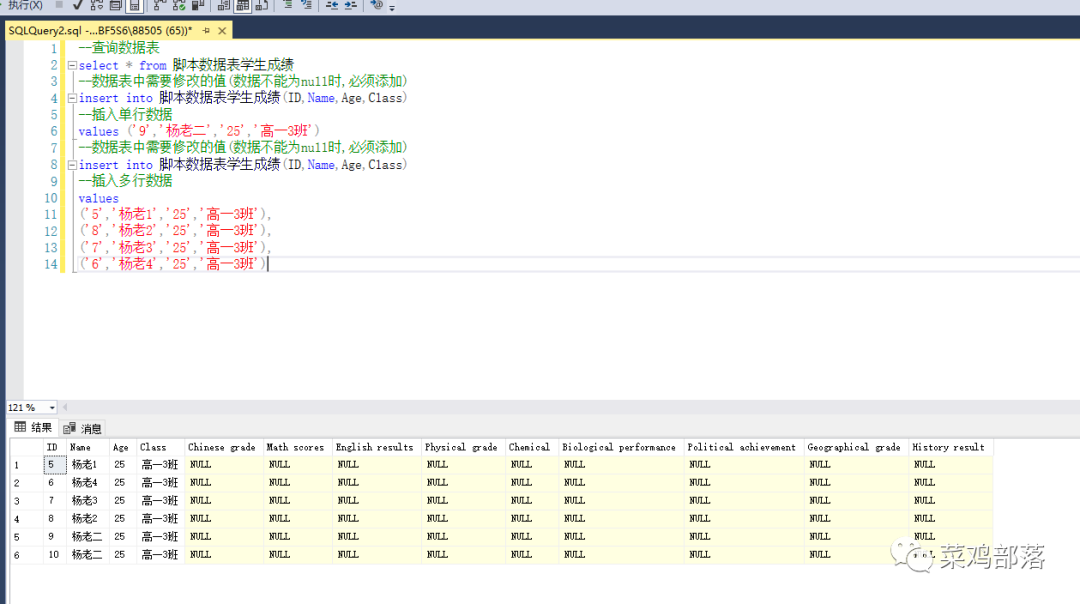Image resolution: width=1080 pixels, height=604 pixels.
Task: Click the Age column header
Action: (121, 447)
